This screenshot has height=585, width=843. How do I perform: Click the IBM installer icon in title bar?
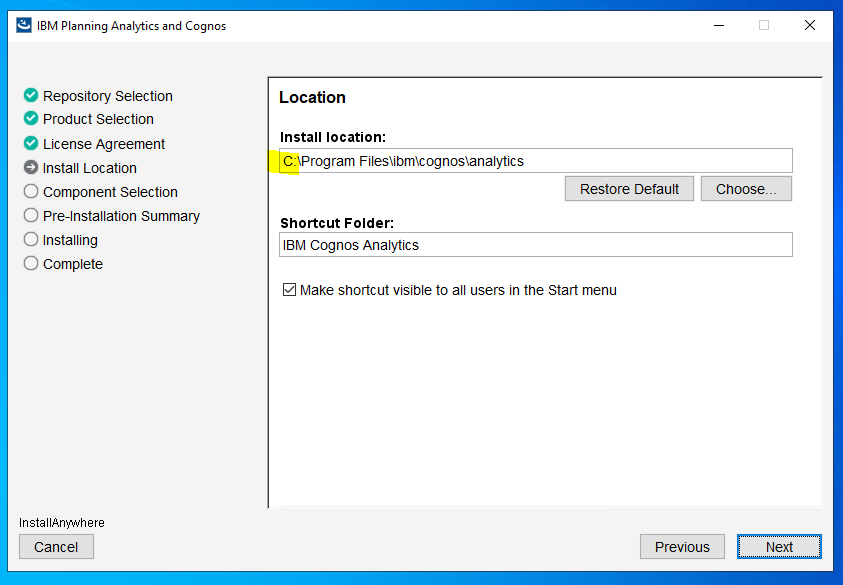(24, 25)
